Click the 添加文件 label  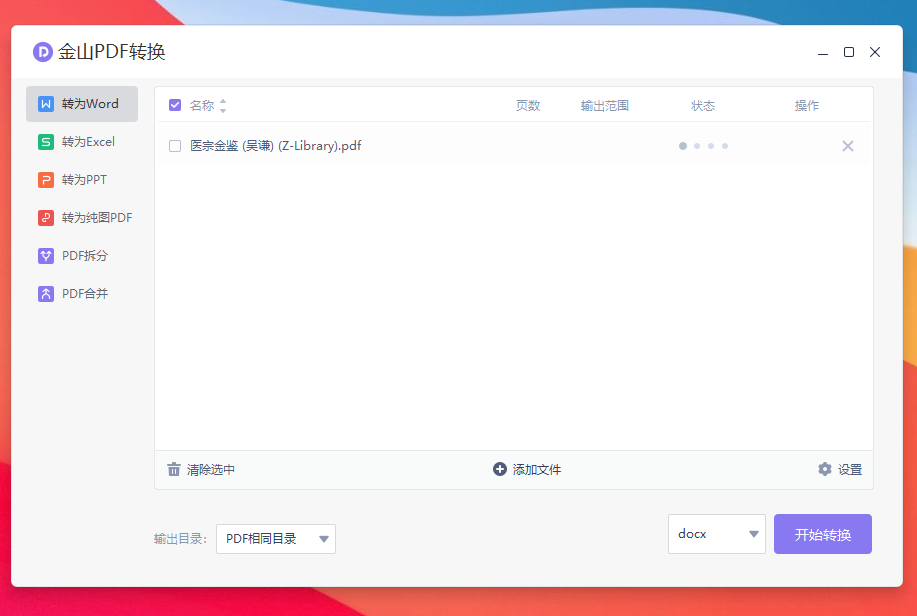tap(536, 470)
